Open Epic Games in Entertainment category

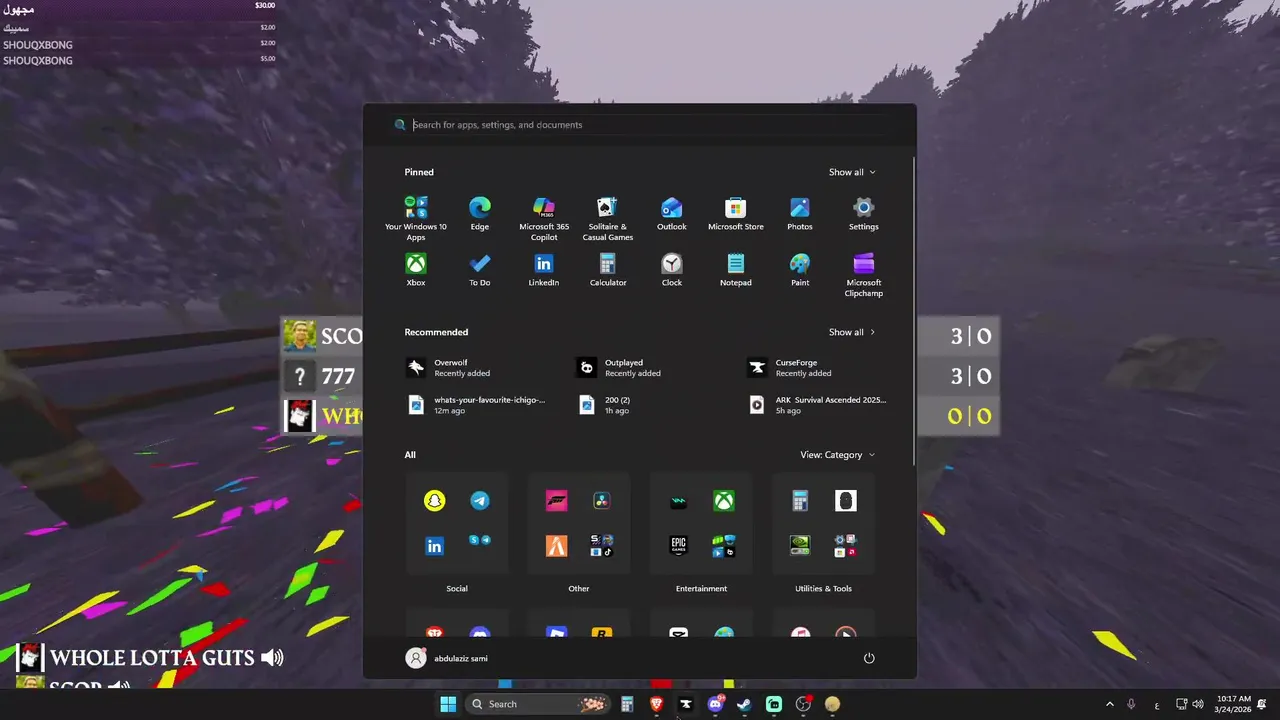[678, 546]
